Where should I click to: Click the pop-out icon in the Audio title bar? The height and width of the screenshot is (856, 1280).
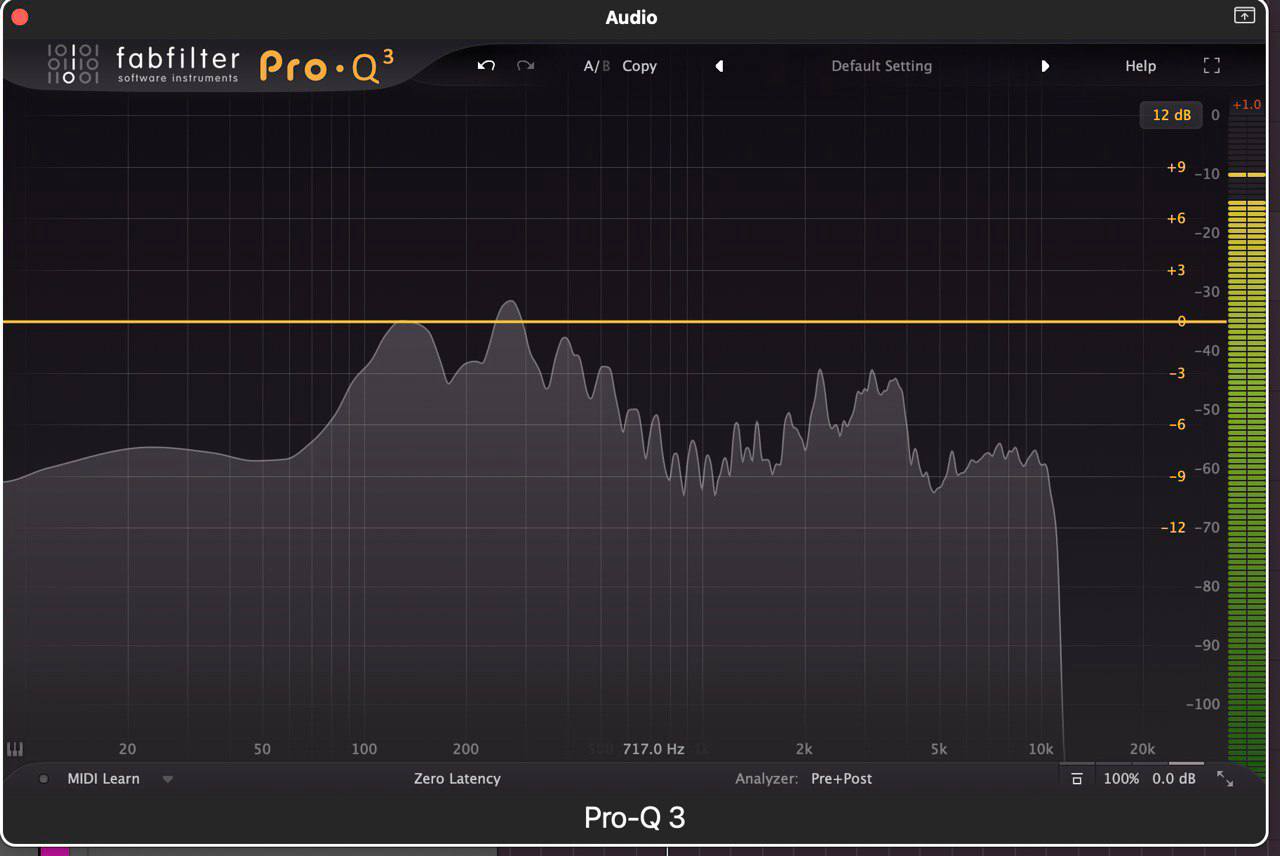[x=1244, y=15]
